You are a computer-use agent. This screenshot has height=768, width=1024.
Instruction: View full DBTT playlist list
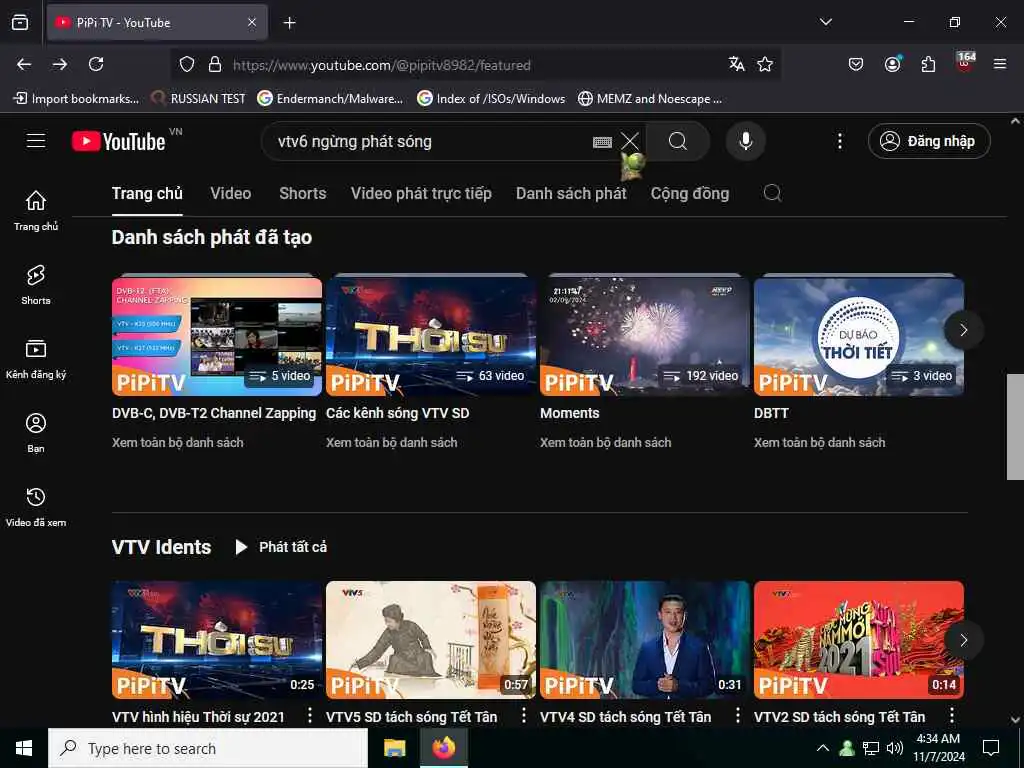820,442
